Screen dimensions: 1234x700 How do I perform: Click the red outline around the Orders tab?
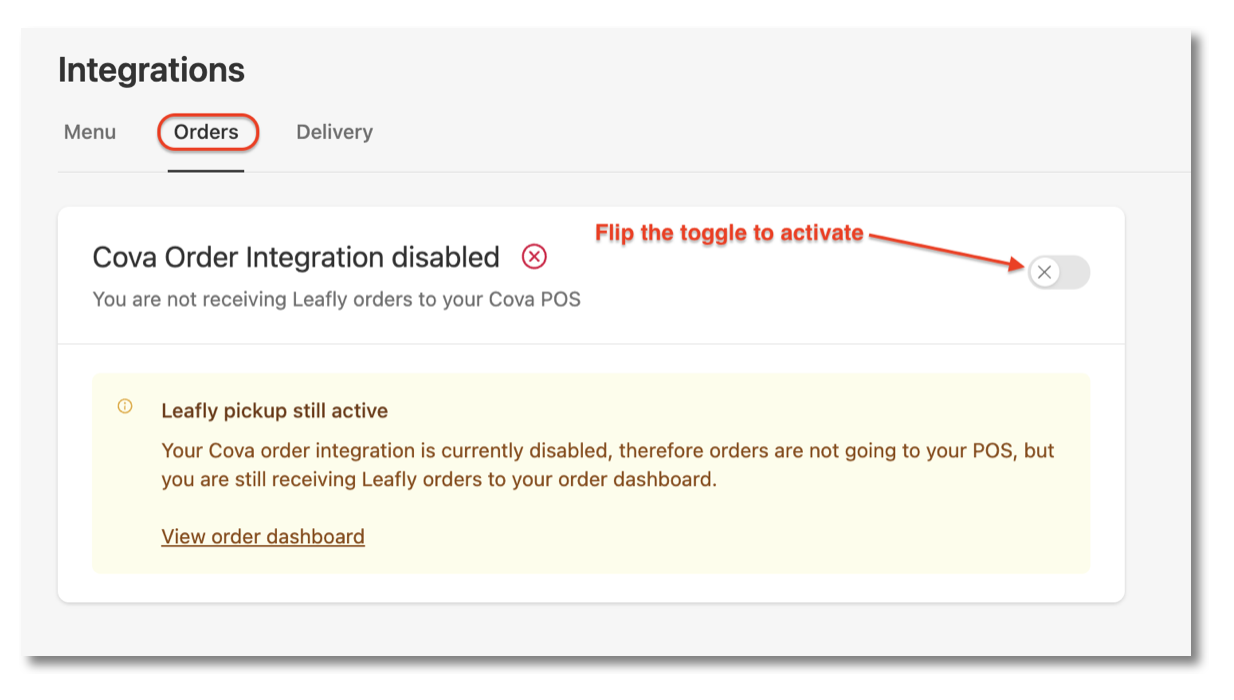[208, 115]
